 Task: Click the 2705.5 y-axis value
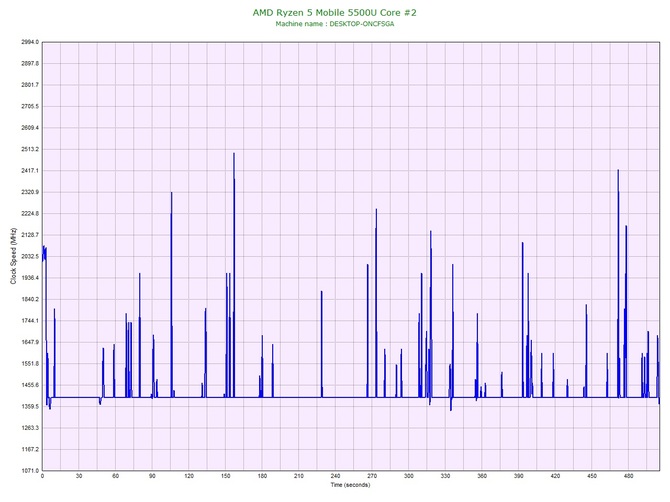[x=30, y=106]
